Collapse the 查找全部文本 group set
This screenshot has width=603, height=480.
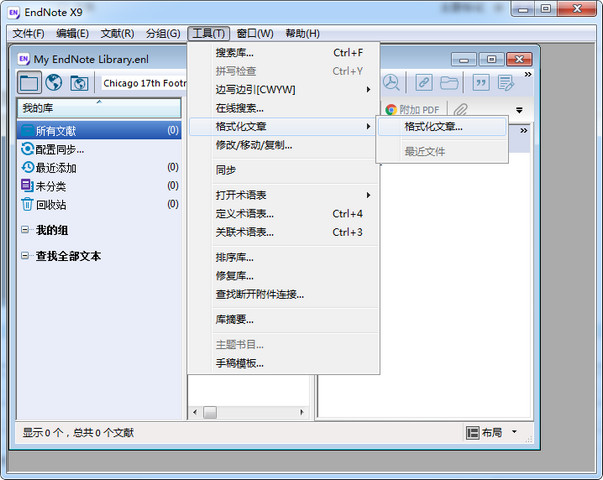point(25,256)
